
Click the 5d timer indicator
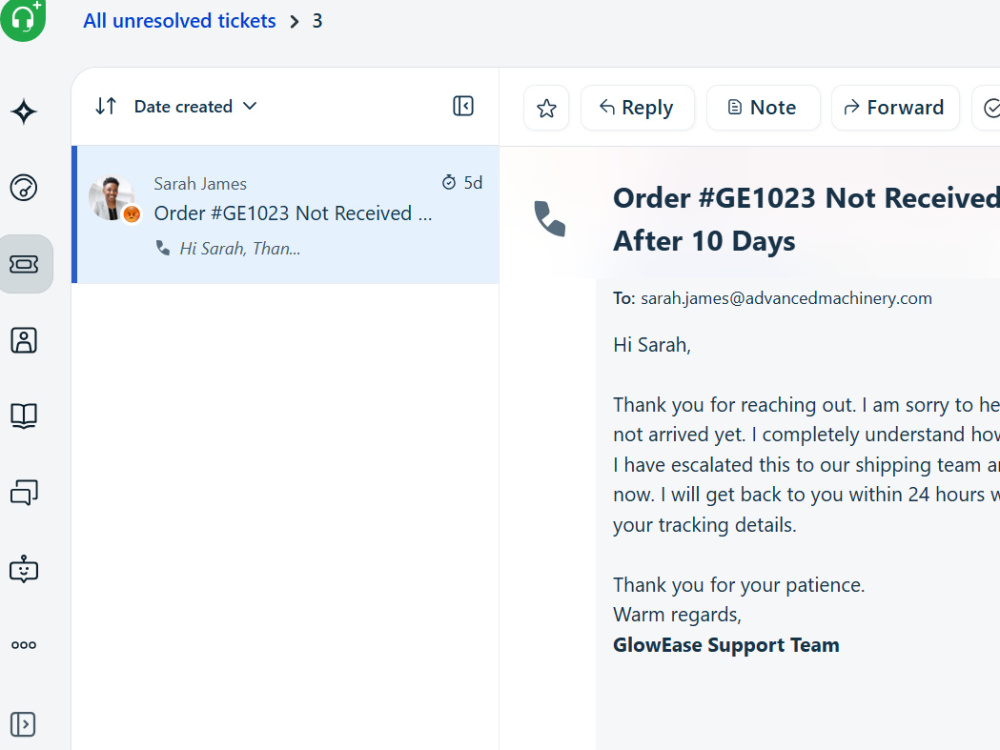pyautogui.click(x=462, y=183)
